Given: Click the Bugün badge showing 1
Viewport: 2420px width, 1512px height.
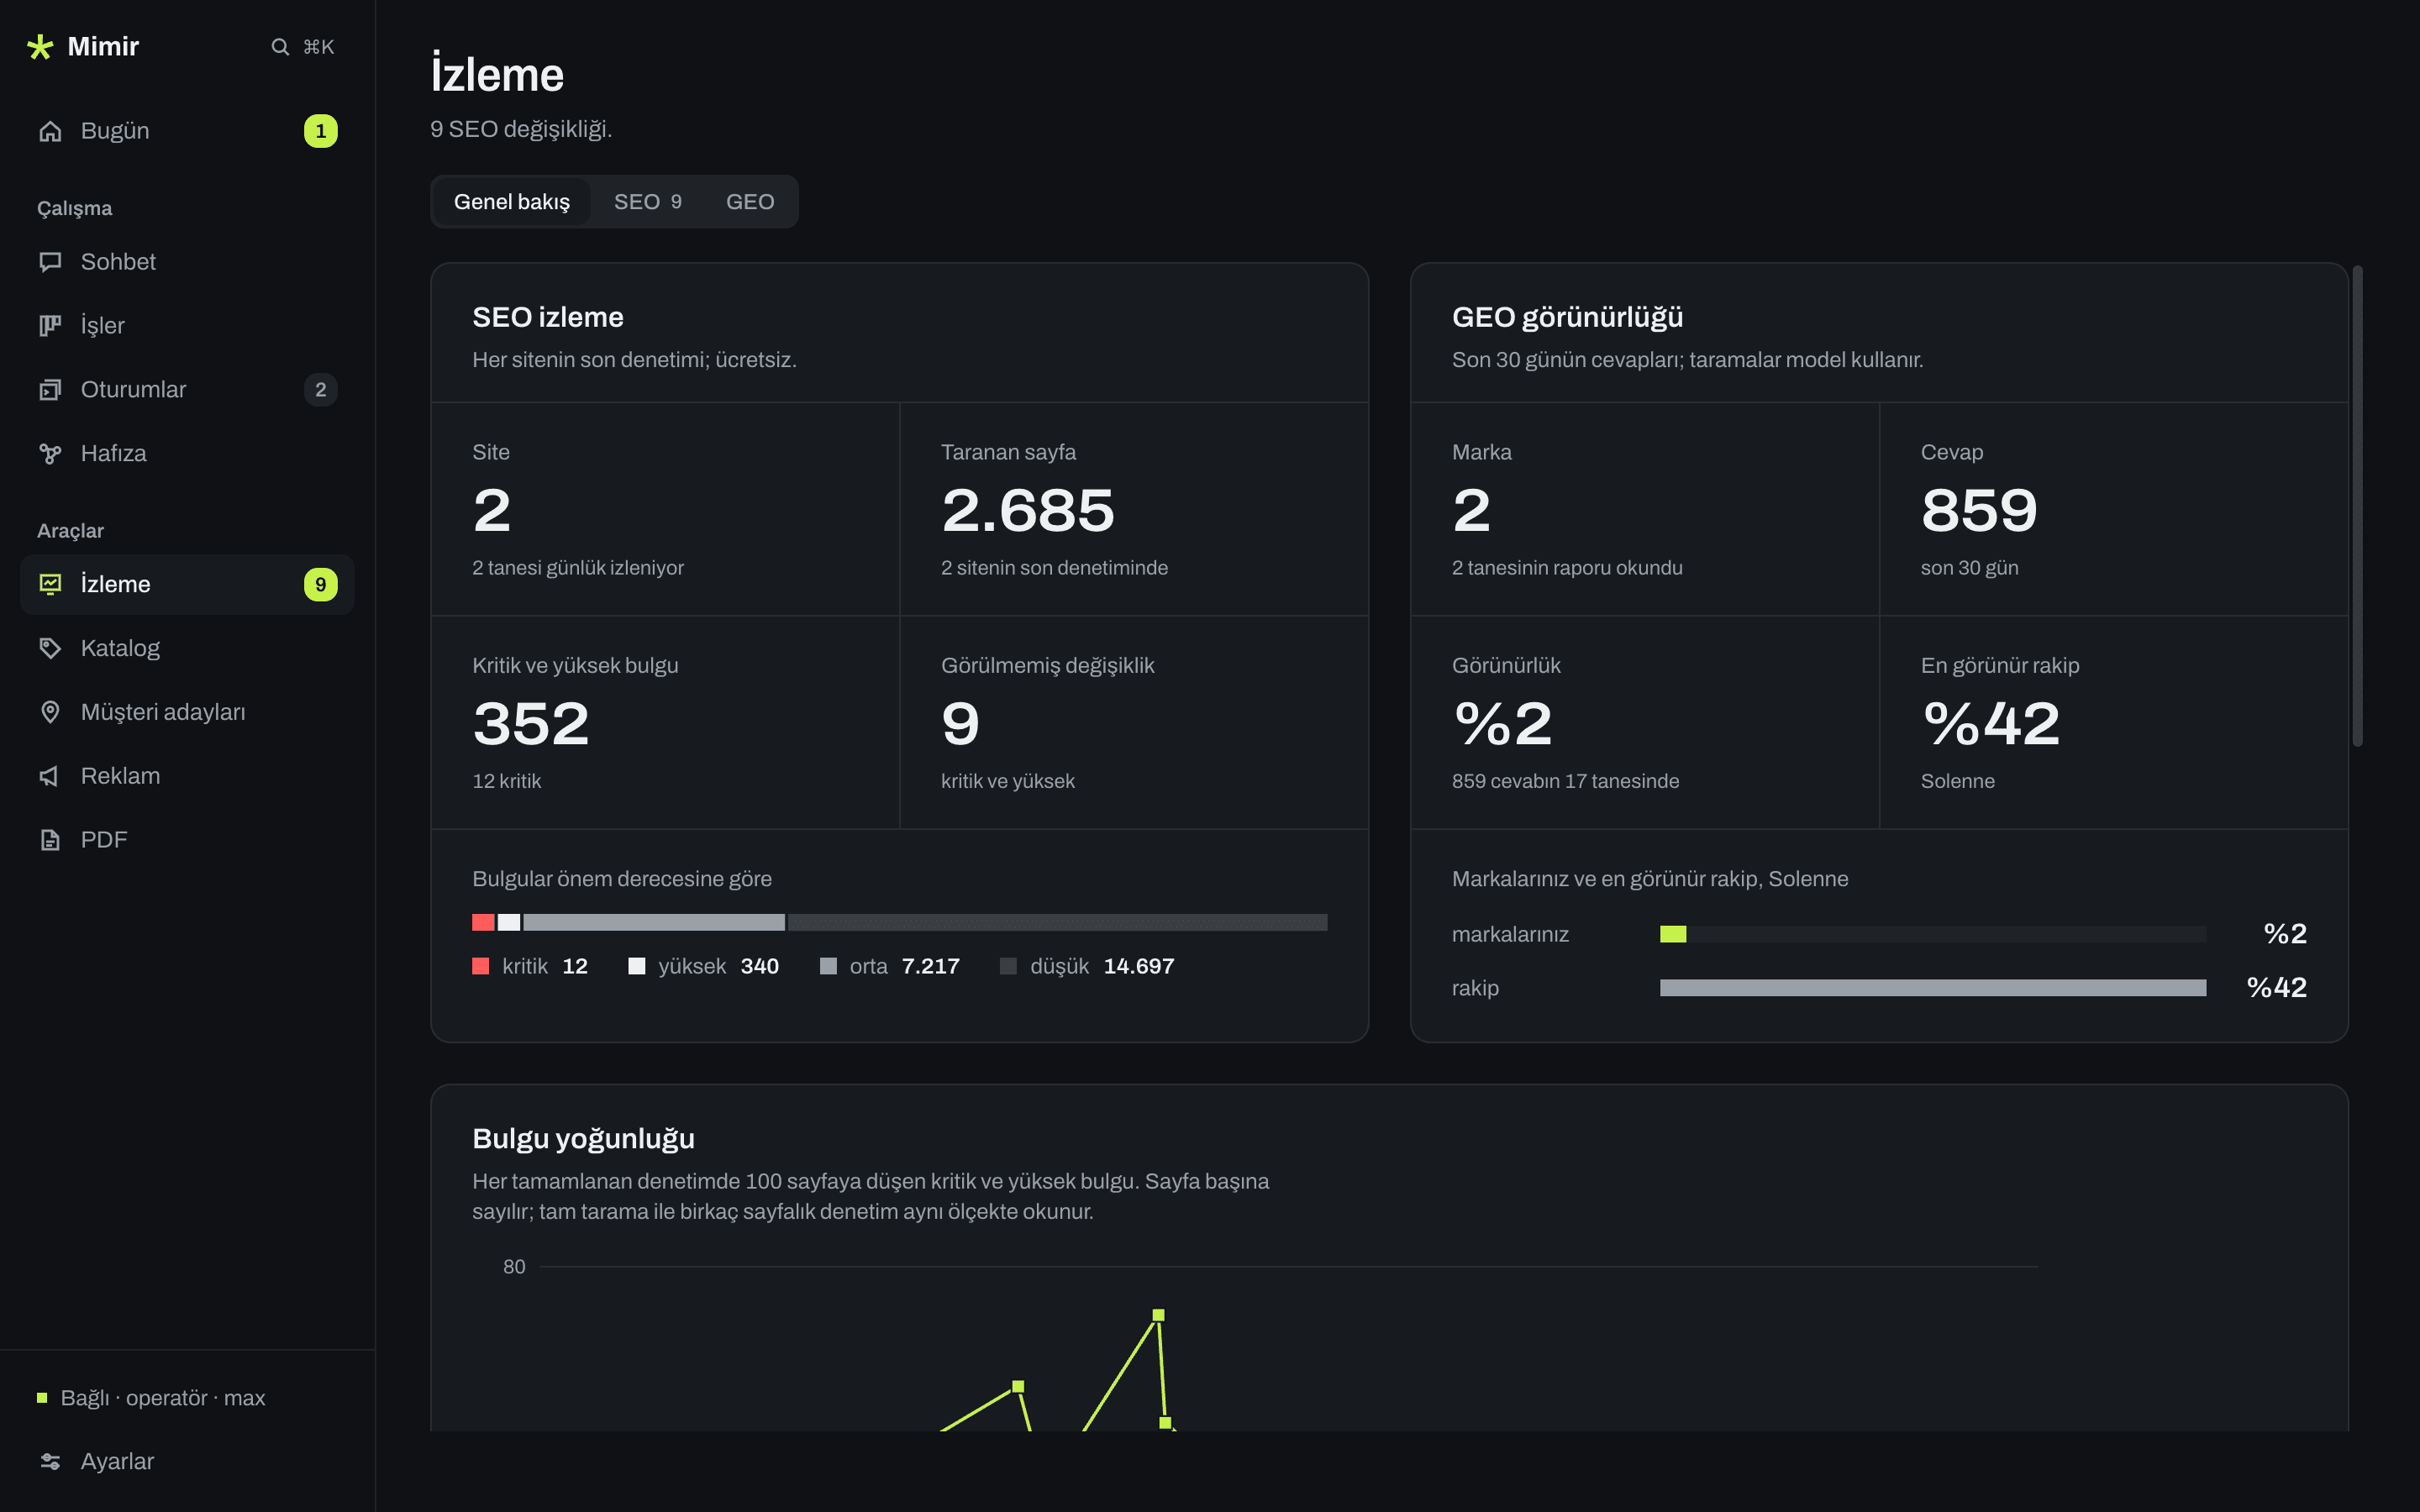Looking at the screenshot, I should (321, 131).
